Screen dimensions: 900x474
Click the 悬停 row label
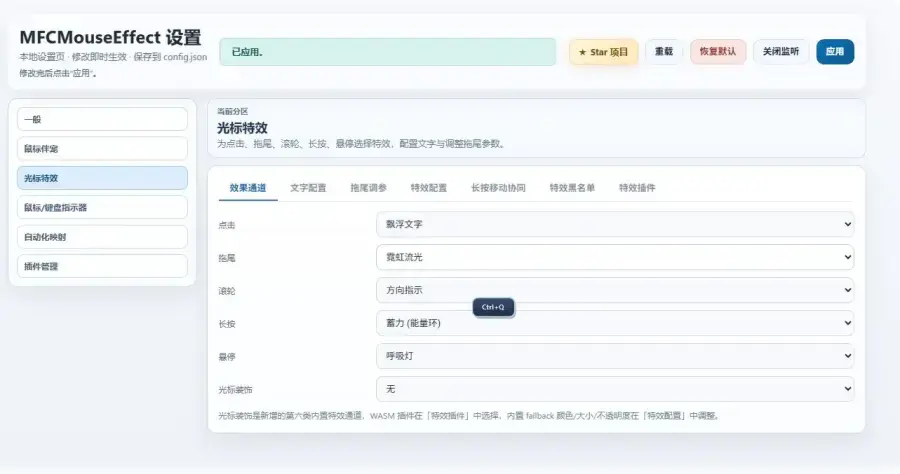(227, 357)
